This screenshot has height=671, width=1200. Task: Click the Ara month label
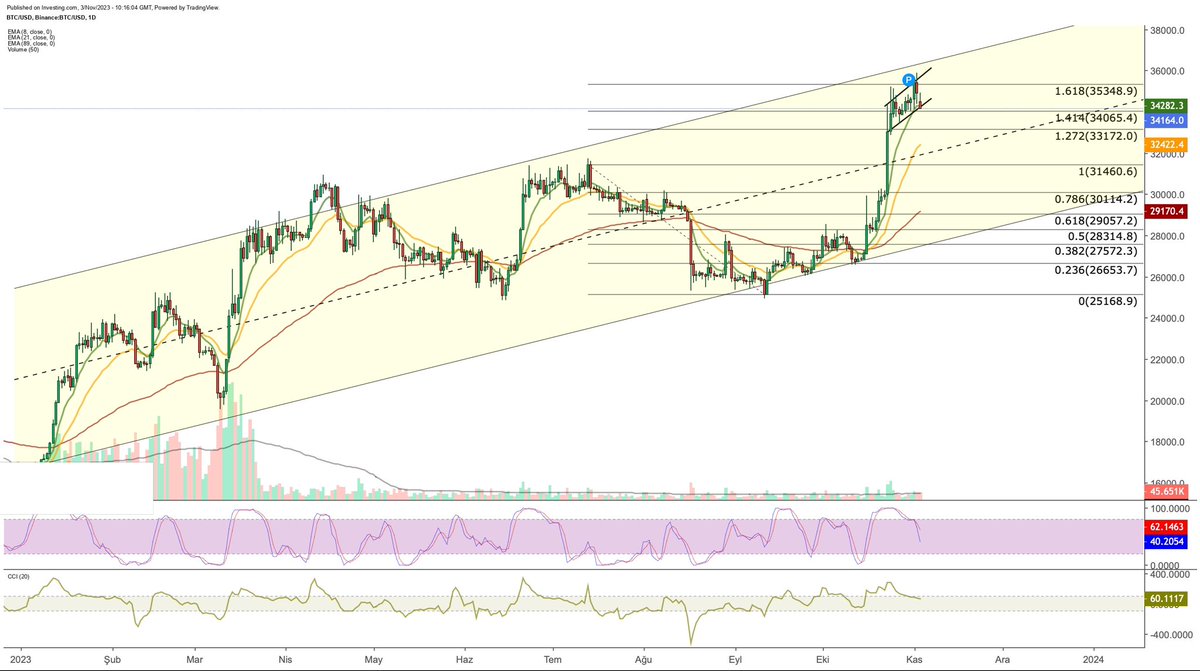[x=1002, y=660]
